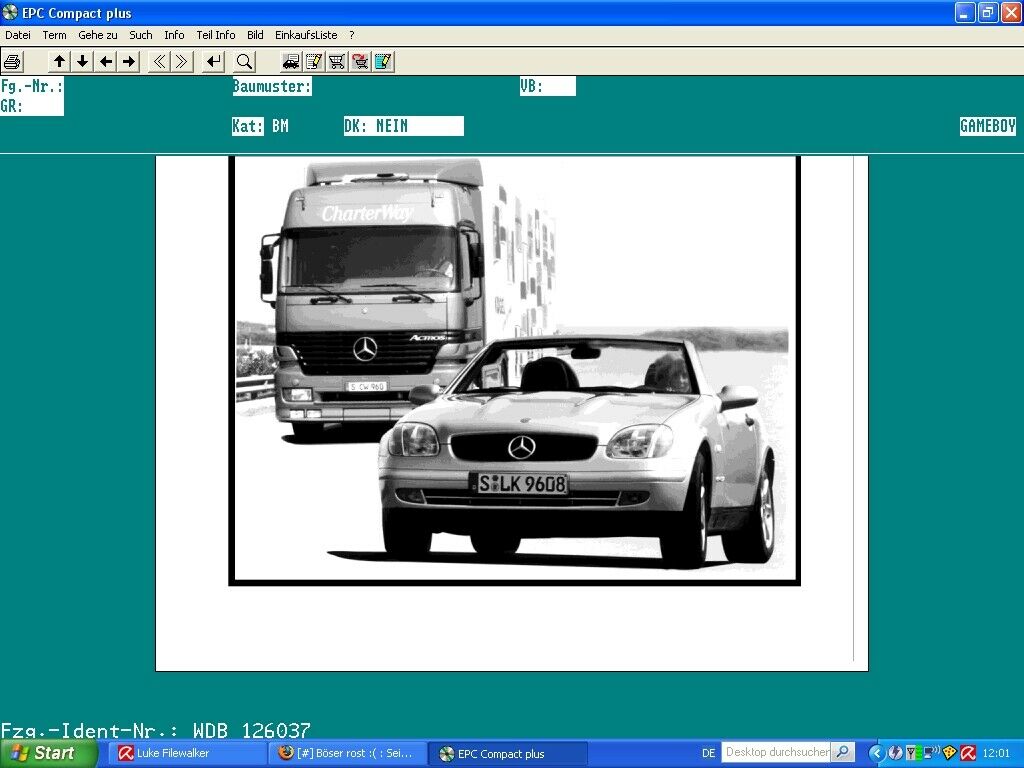Click the right arrow toolbar button
The width and height of the screenshot is (1024, 768).
point(129,62)
